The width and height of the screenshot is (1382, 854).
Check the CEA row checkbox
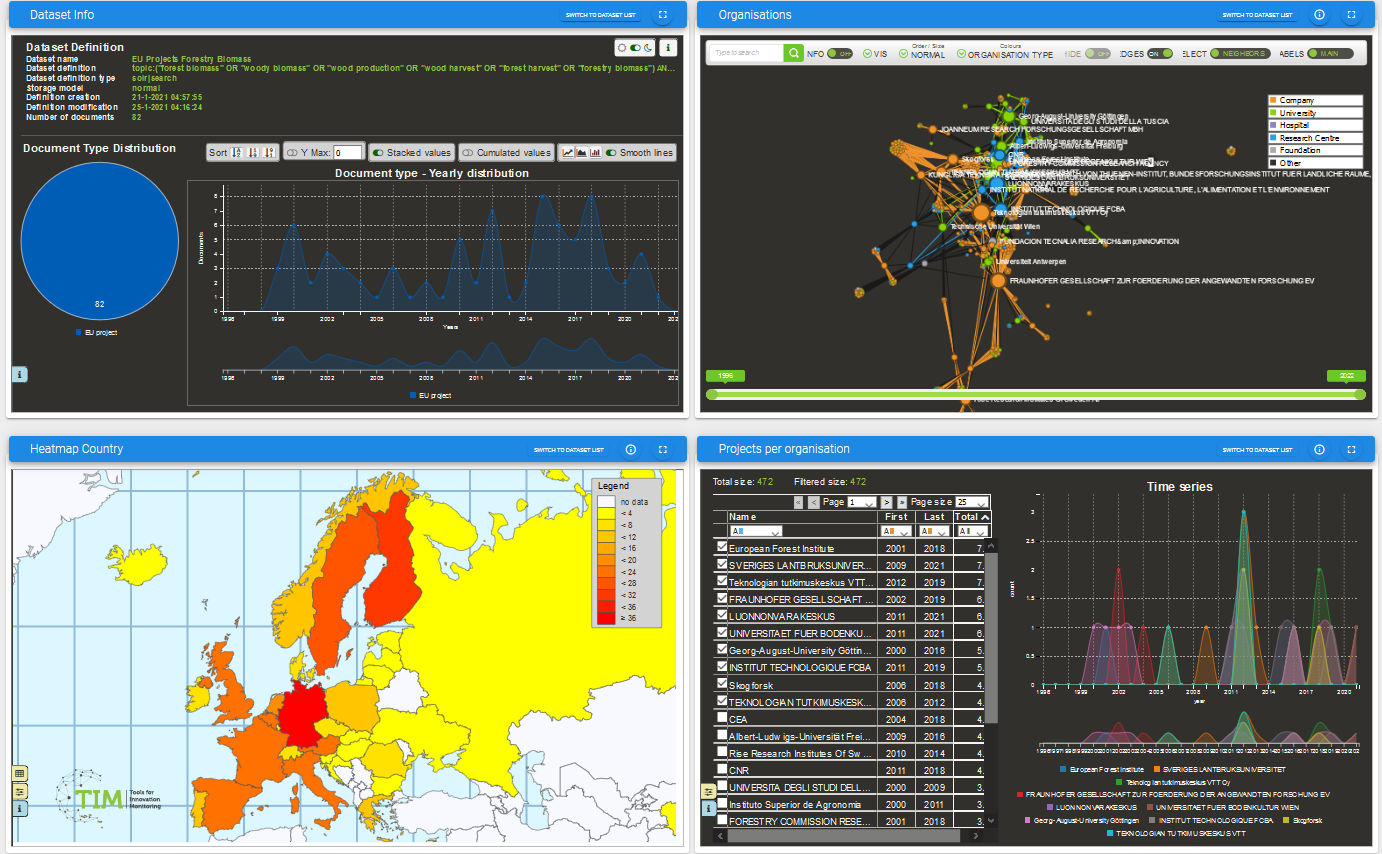[722, 718]
